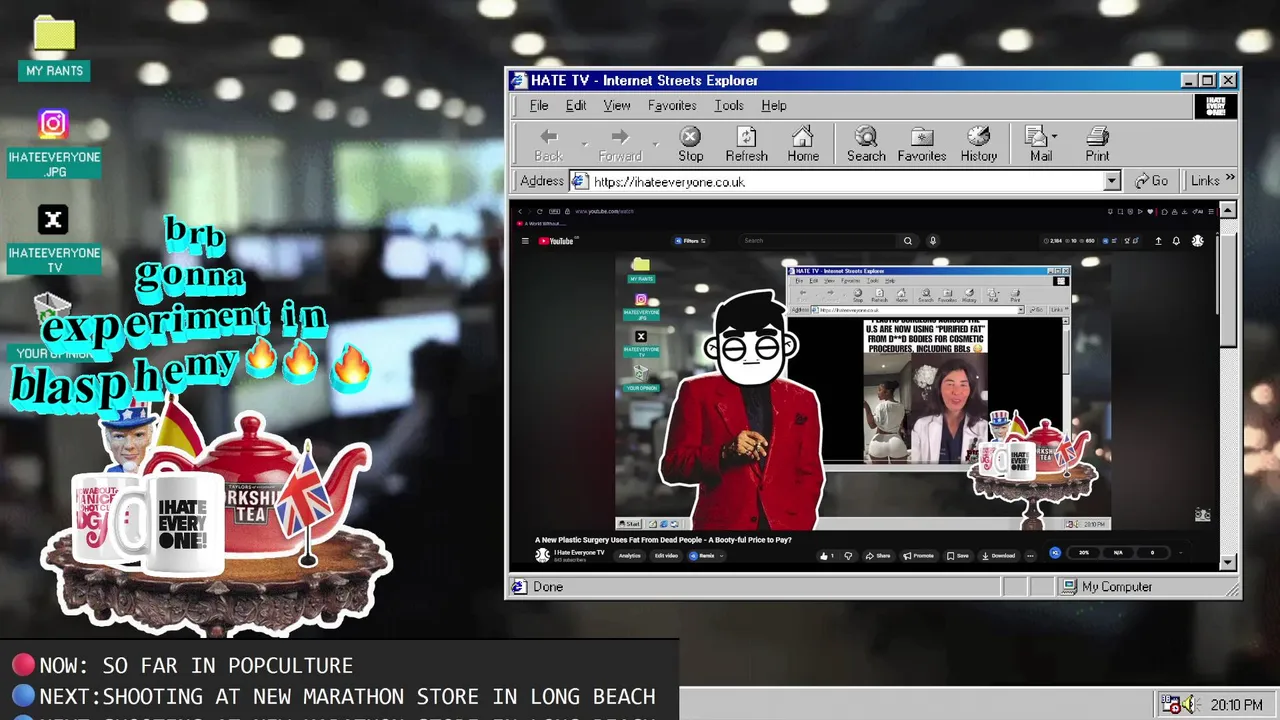The height and width of the screenshot is (720, 1280).
Task: Open the Help menu
Action: point(774,106)
